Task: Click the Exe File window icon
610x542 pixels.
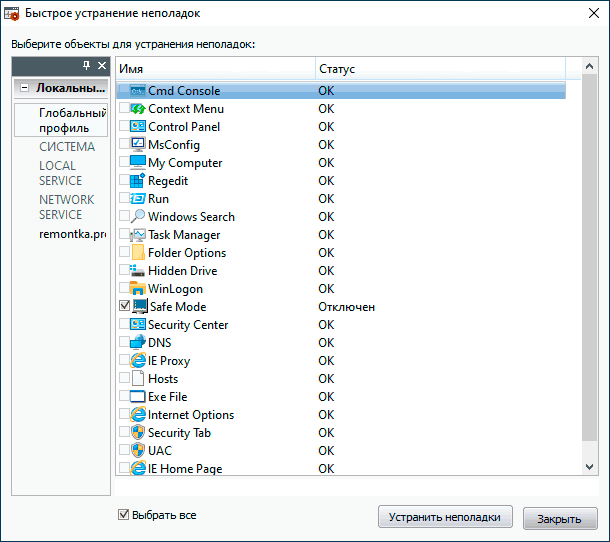Action: (138, 396)
